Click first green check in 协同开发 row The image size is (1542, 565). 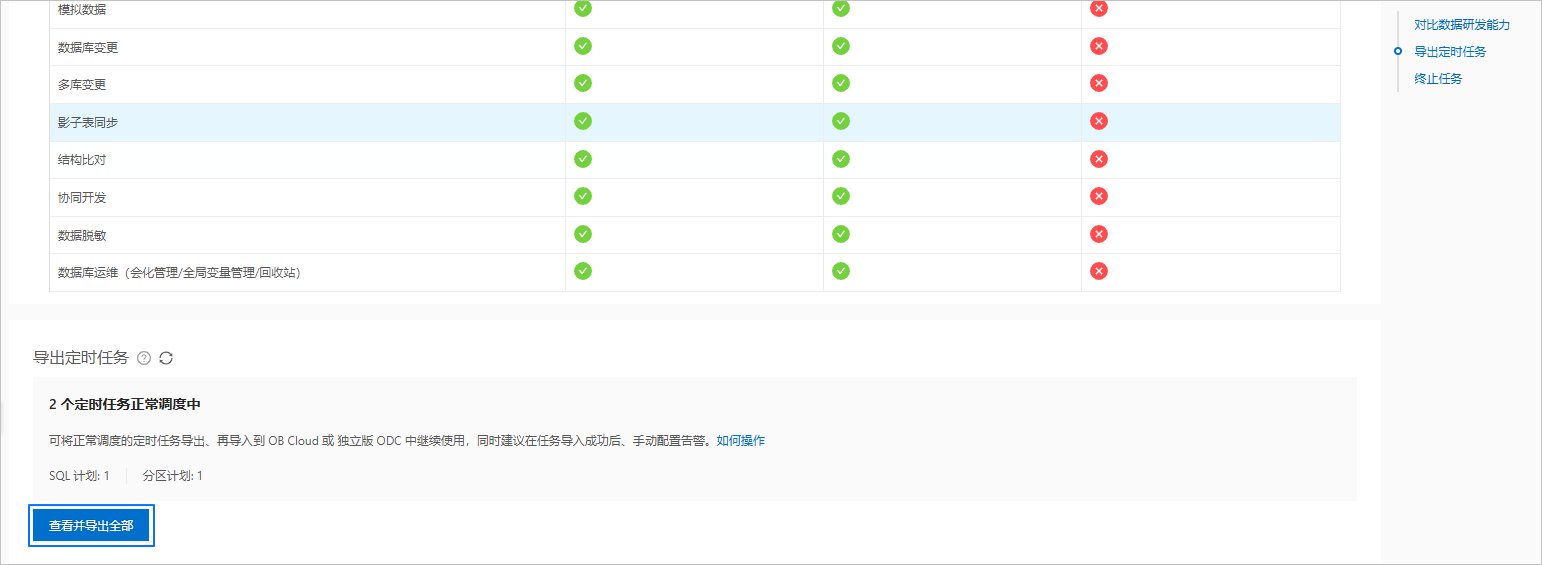(583, 196)
